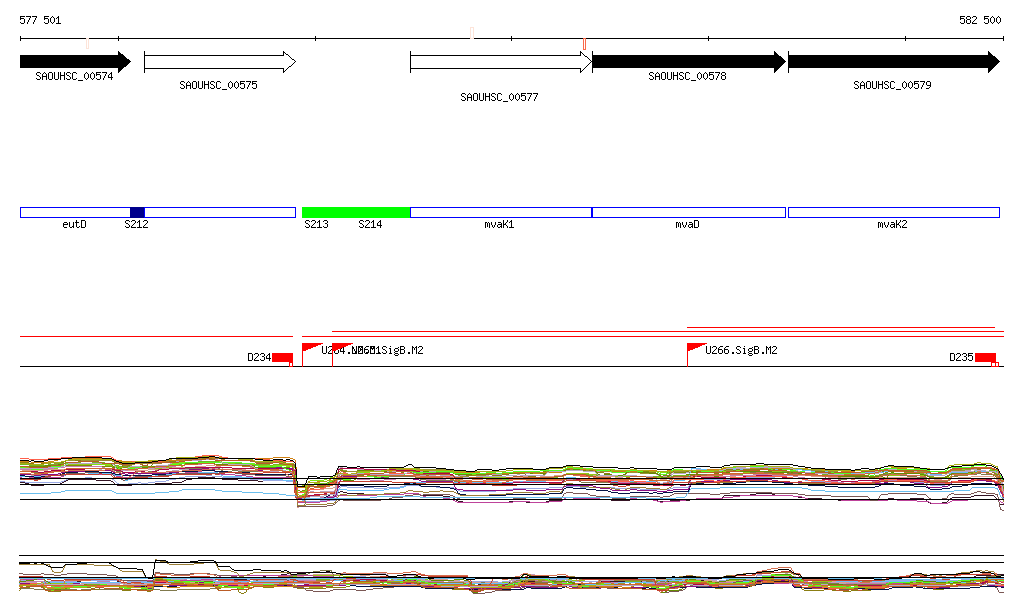The height and width of the screenshot is (611, 1024).
Task: Select the dark blue S212 segment
Action: (x=137, y=212)
